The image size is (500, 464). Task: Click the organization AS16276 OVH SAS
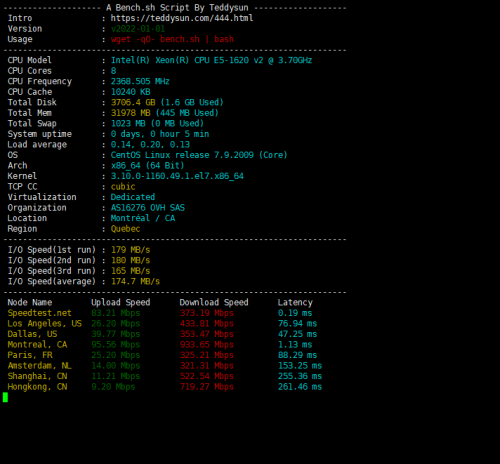pyautogui.click(x=148, y=208)
